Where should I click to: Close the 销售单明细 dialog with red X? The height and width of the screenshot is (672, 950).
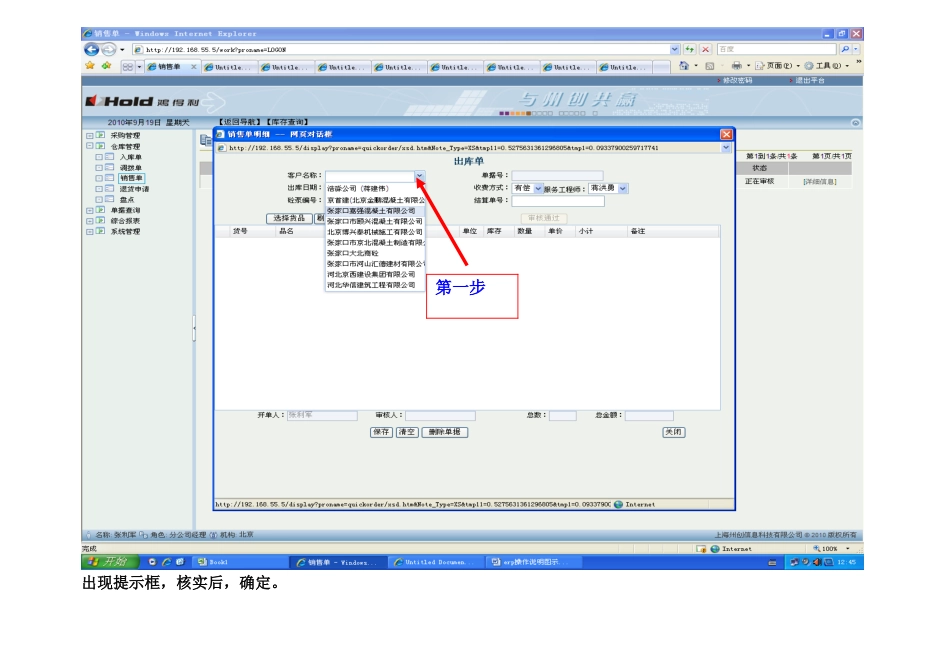pos(726,135)
